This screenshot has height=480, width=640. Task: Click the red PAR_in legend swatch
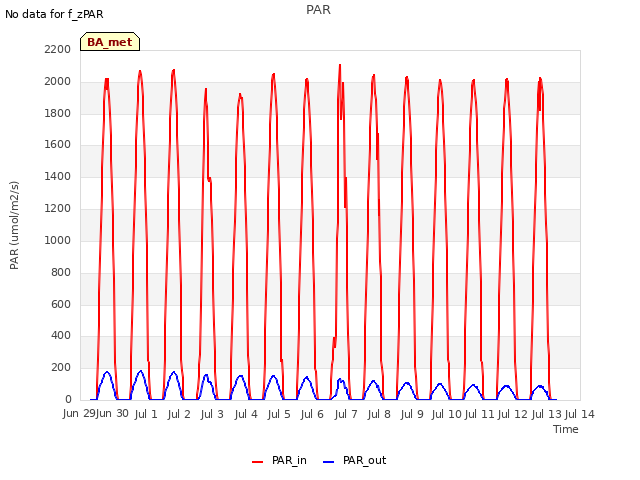(x=258, y=462)
